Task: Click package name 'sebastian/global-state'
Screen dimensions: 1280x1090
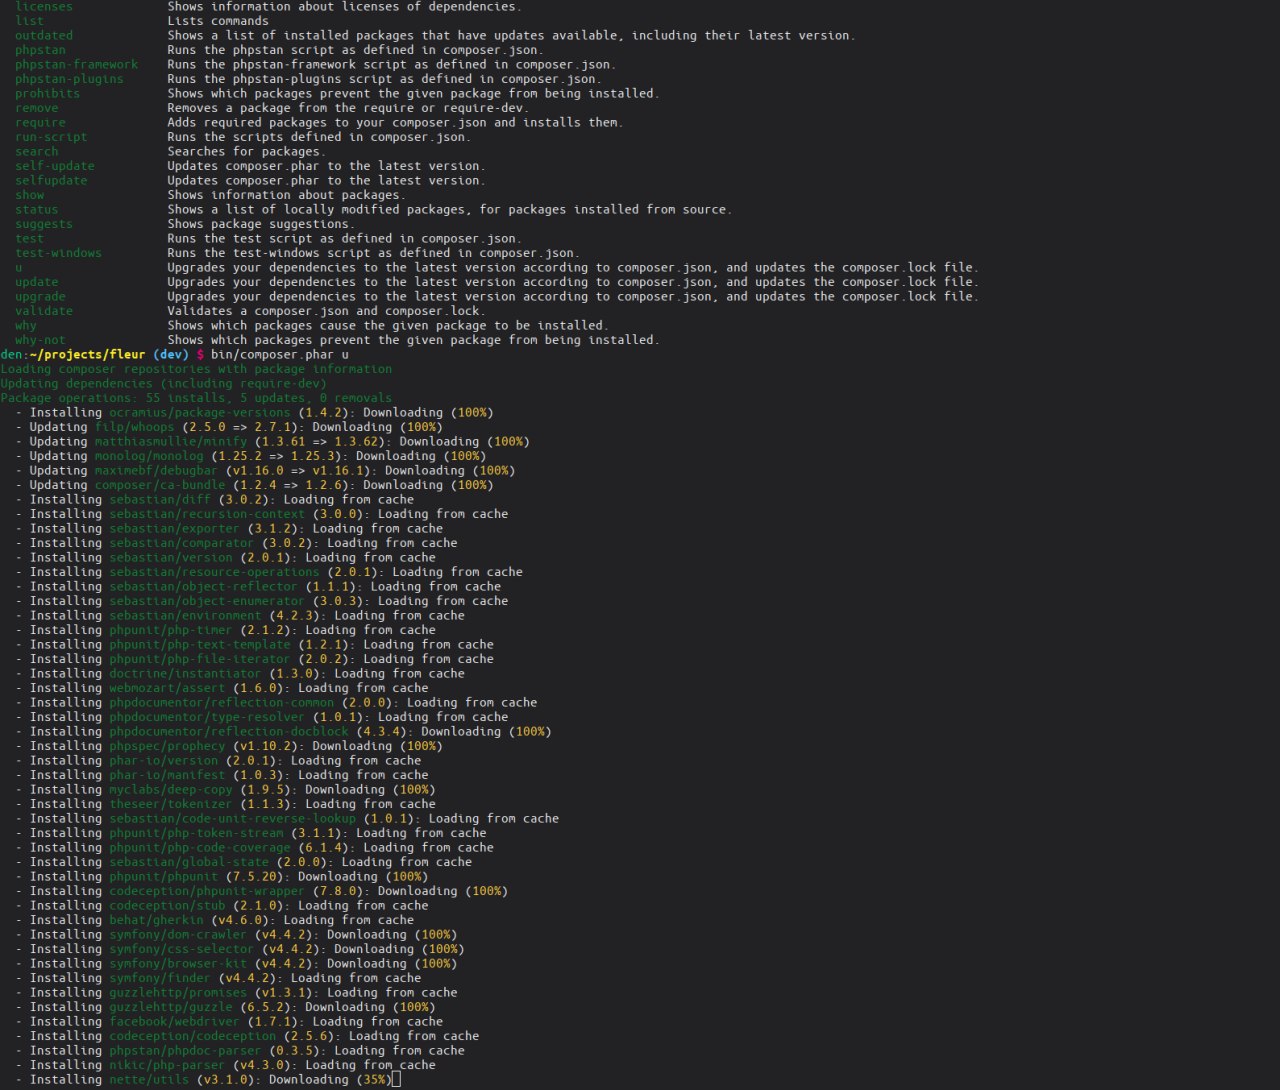Action: (x=189, y=862)
